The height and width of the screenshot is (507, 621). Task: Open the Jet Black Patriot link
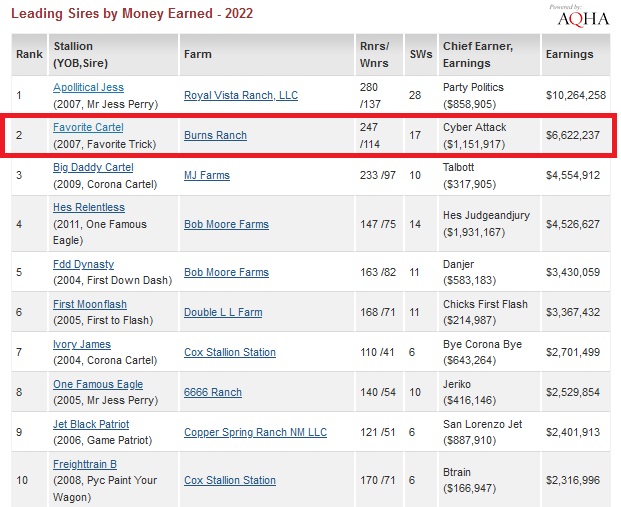(91, 425)
